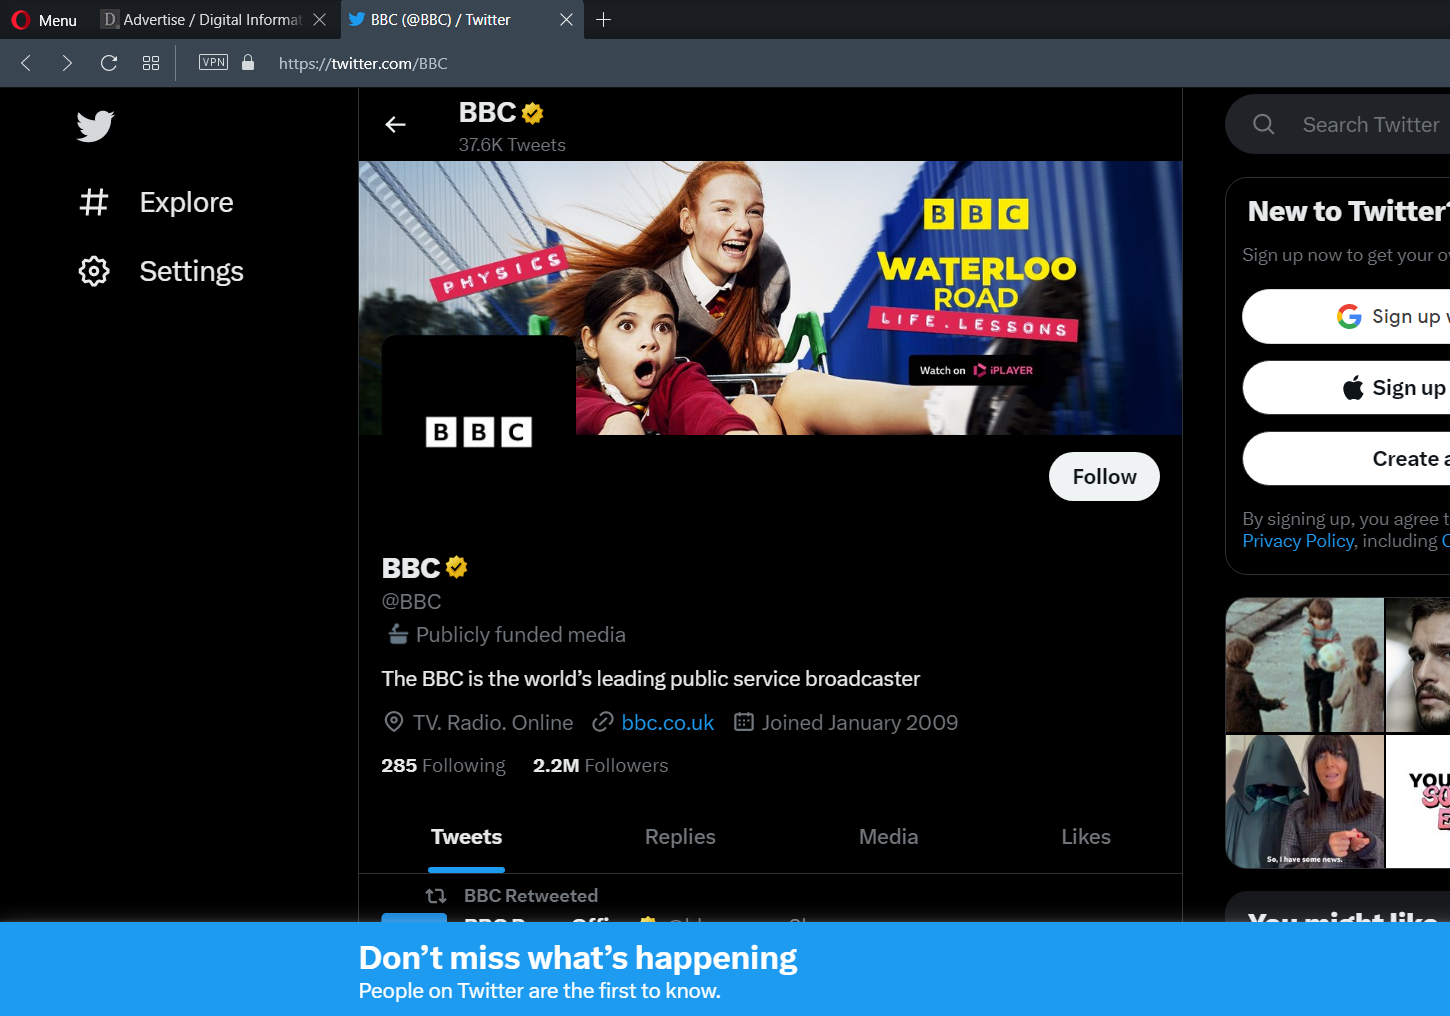Viewport: 1450px width, 1016px height.
Task: Click the Joined January 2009 text
Action: (x=860, y=722)
